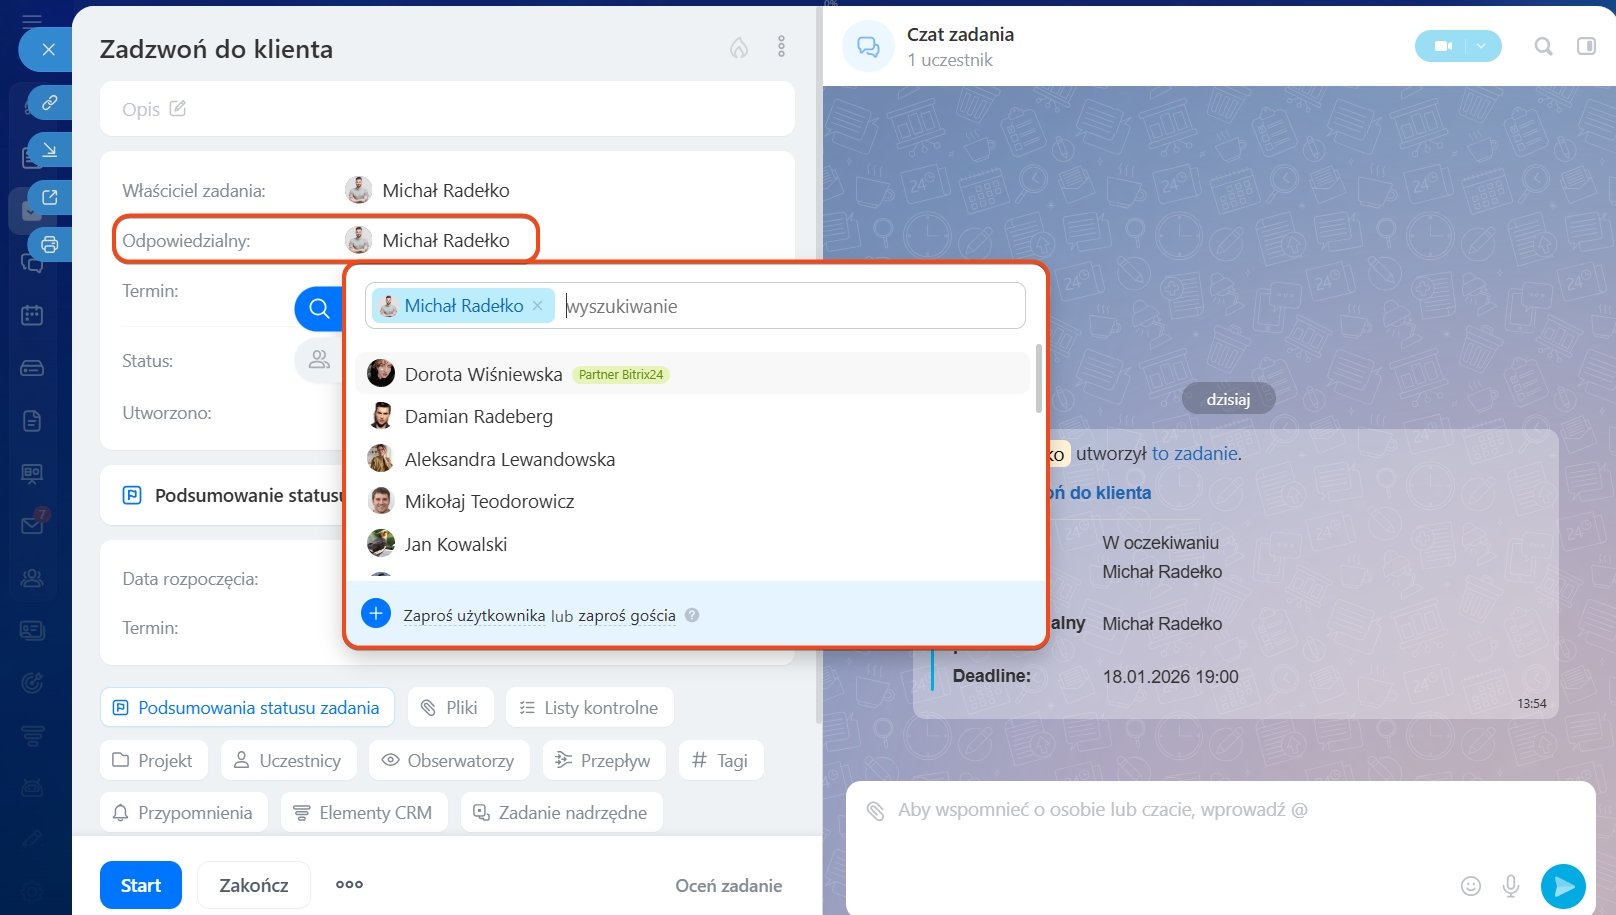This screenshot has height=915, width=1616.
Task: Expand the video call options dropdown arrow
Action: tap(1482, 46)
